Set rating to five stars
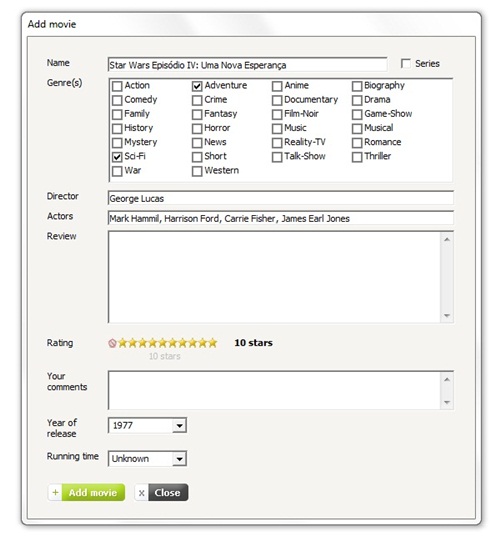 pyautogui.click(x=163, y=343)
